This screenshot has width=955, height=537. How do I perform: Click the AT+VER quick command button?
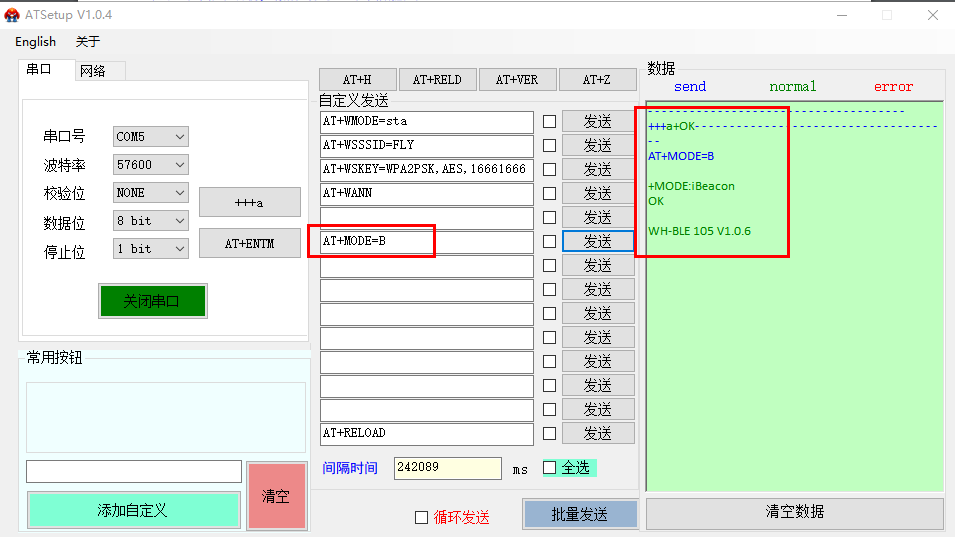point(517,80)
